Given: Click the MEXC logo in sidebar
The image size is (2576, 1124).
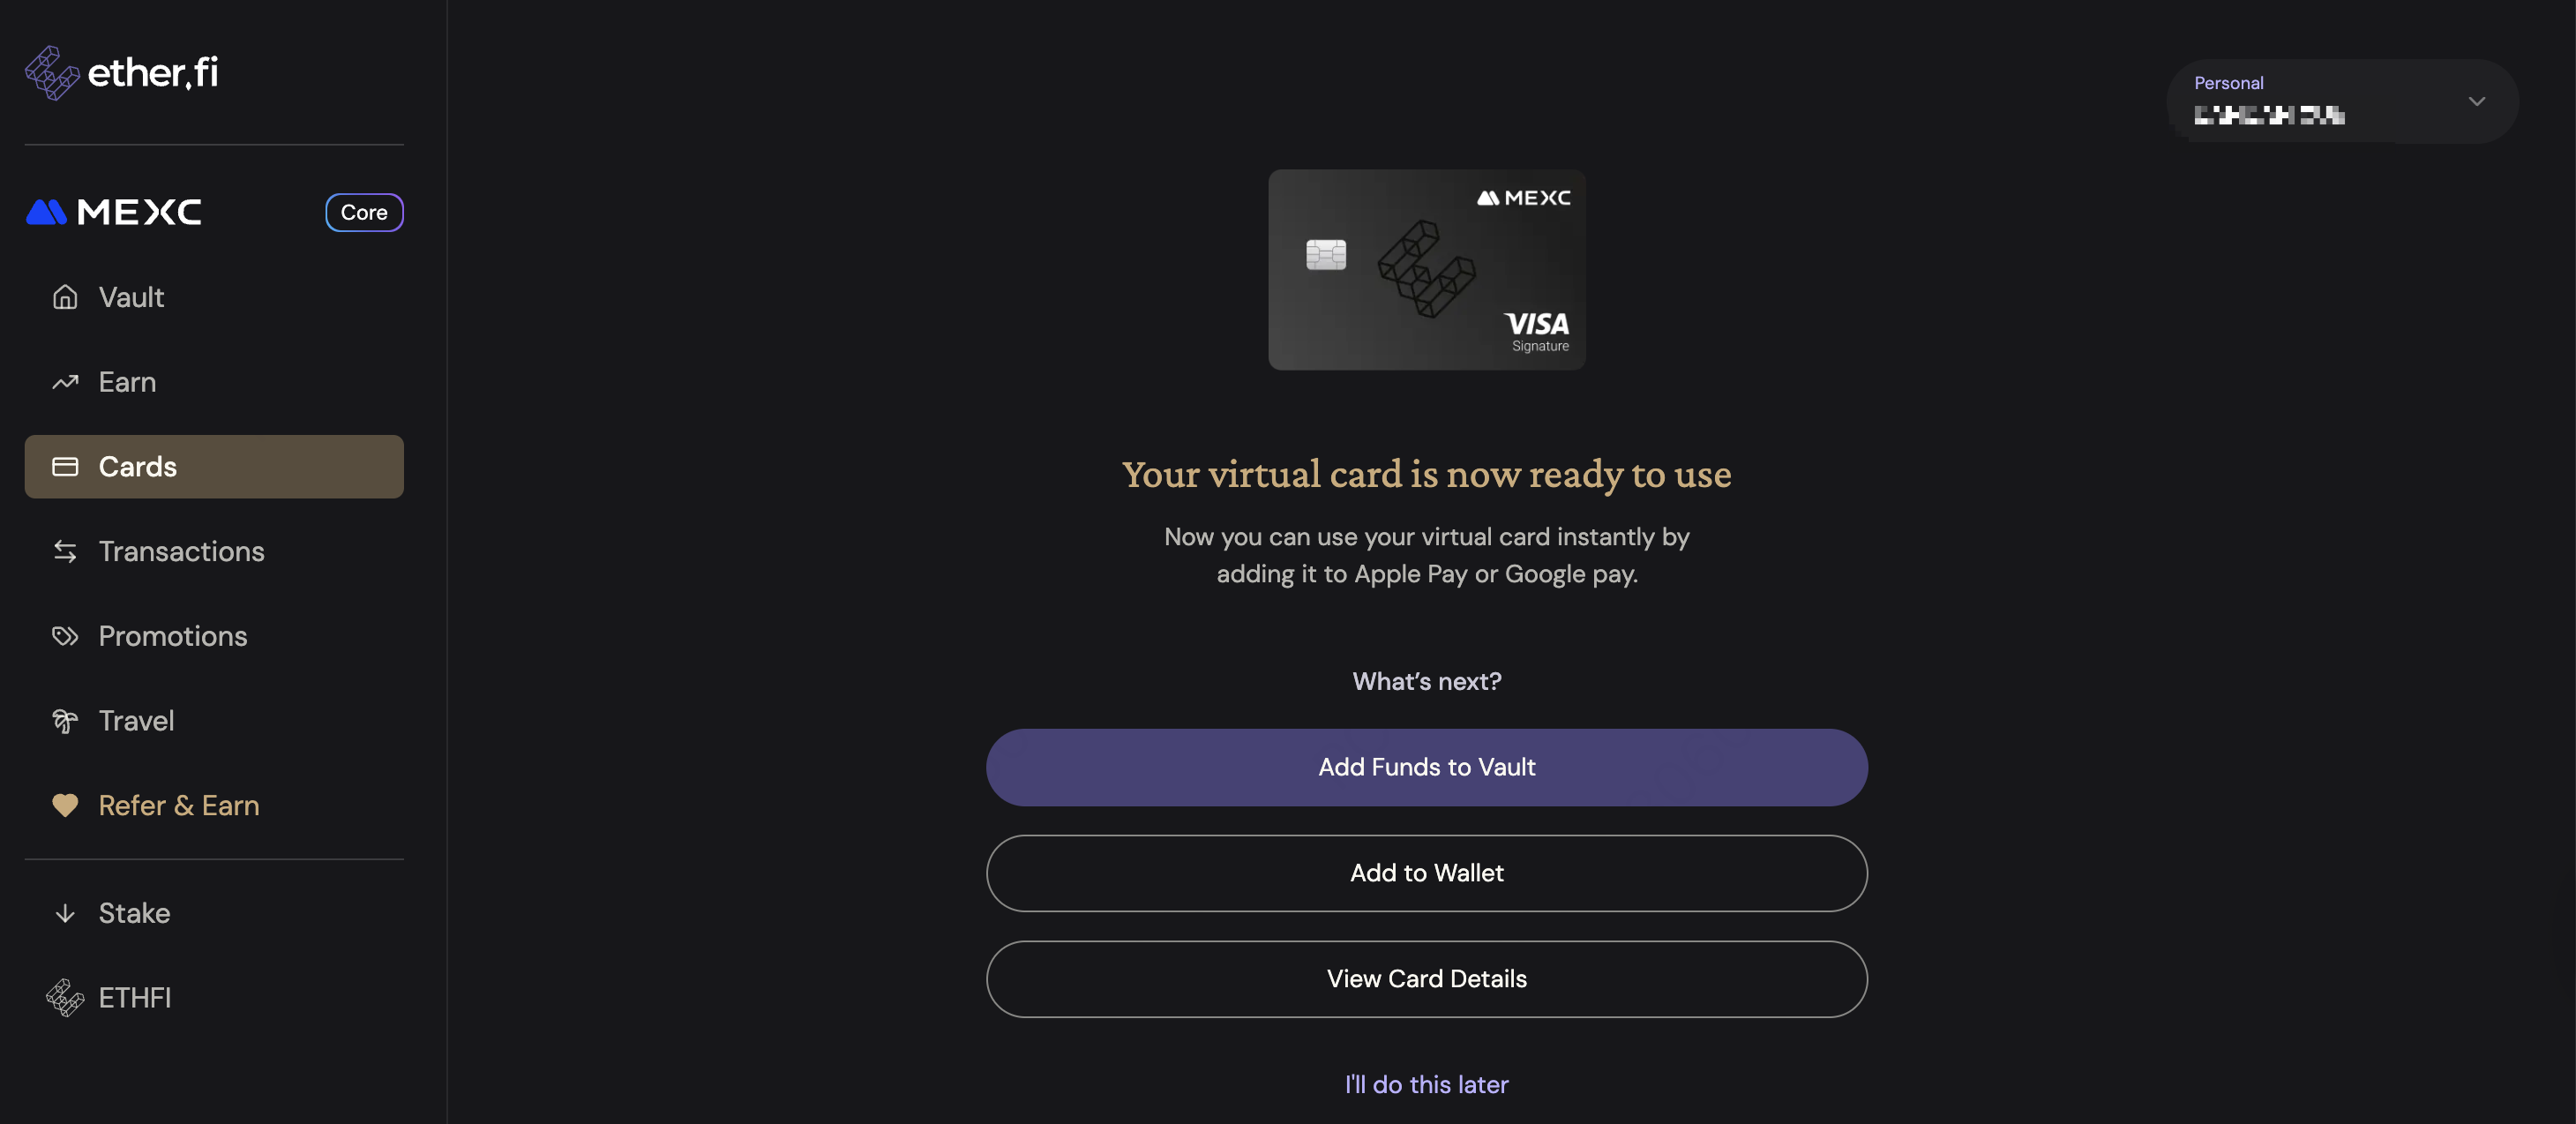Looking at the screenshot, I should pyautogui.click(x=114, y=212).
